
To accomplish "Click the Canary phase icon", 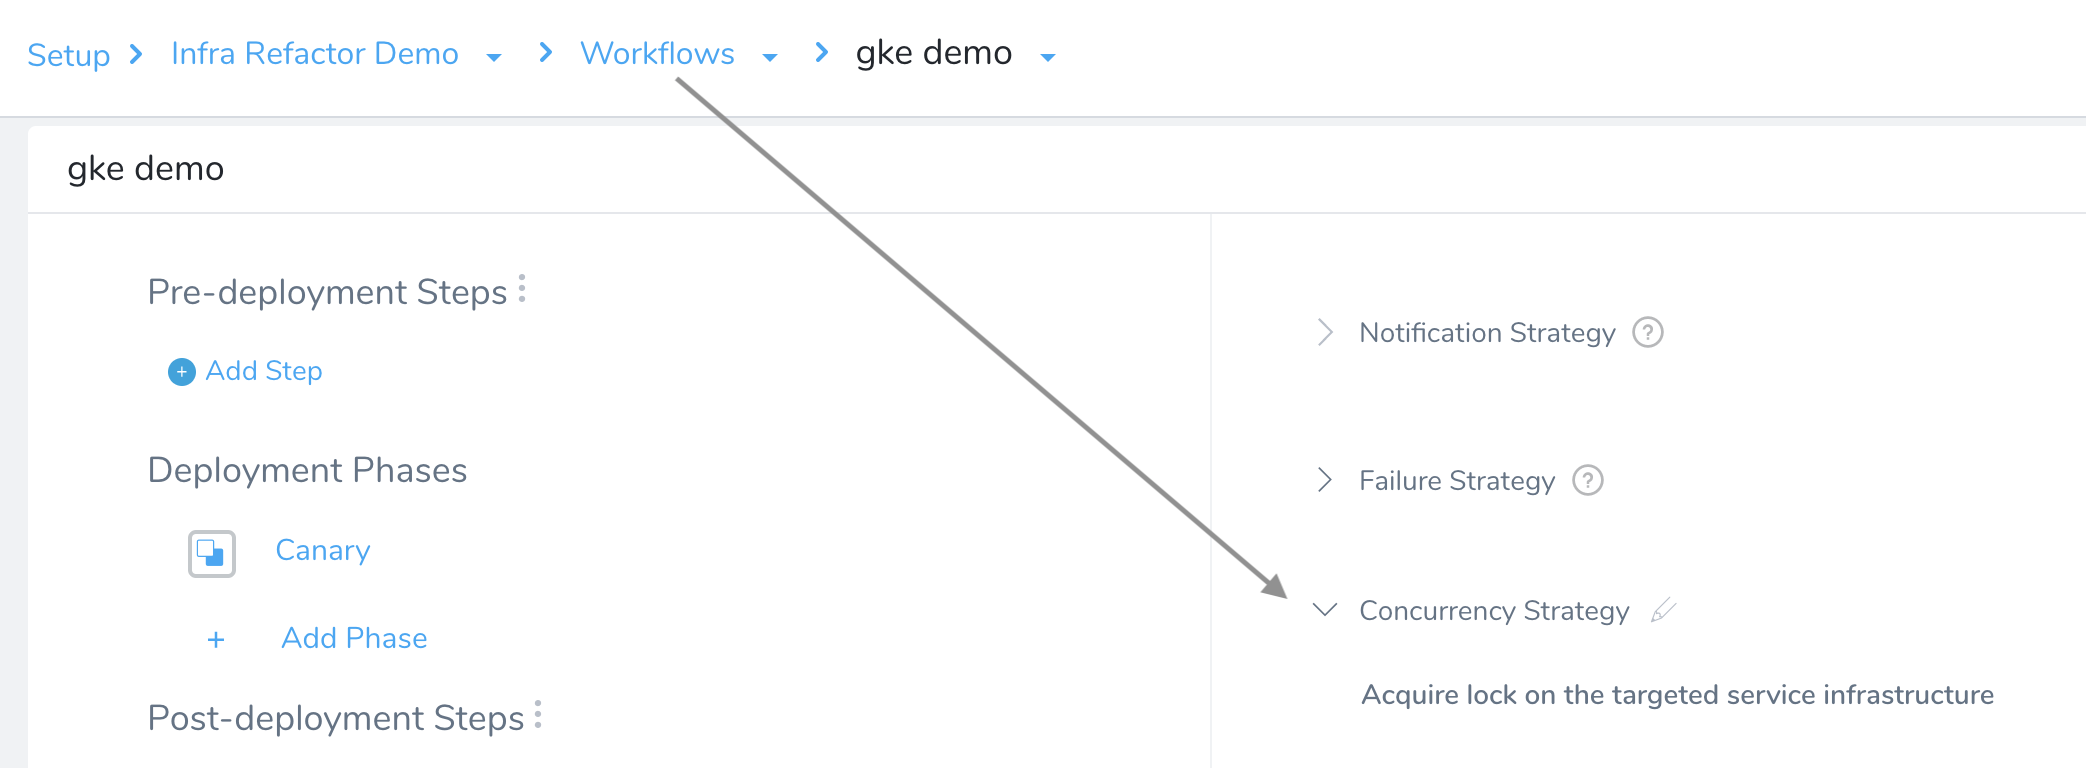I will tap(212, 553).
